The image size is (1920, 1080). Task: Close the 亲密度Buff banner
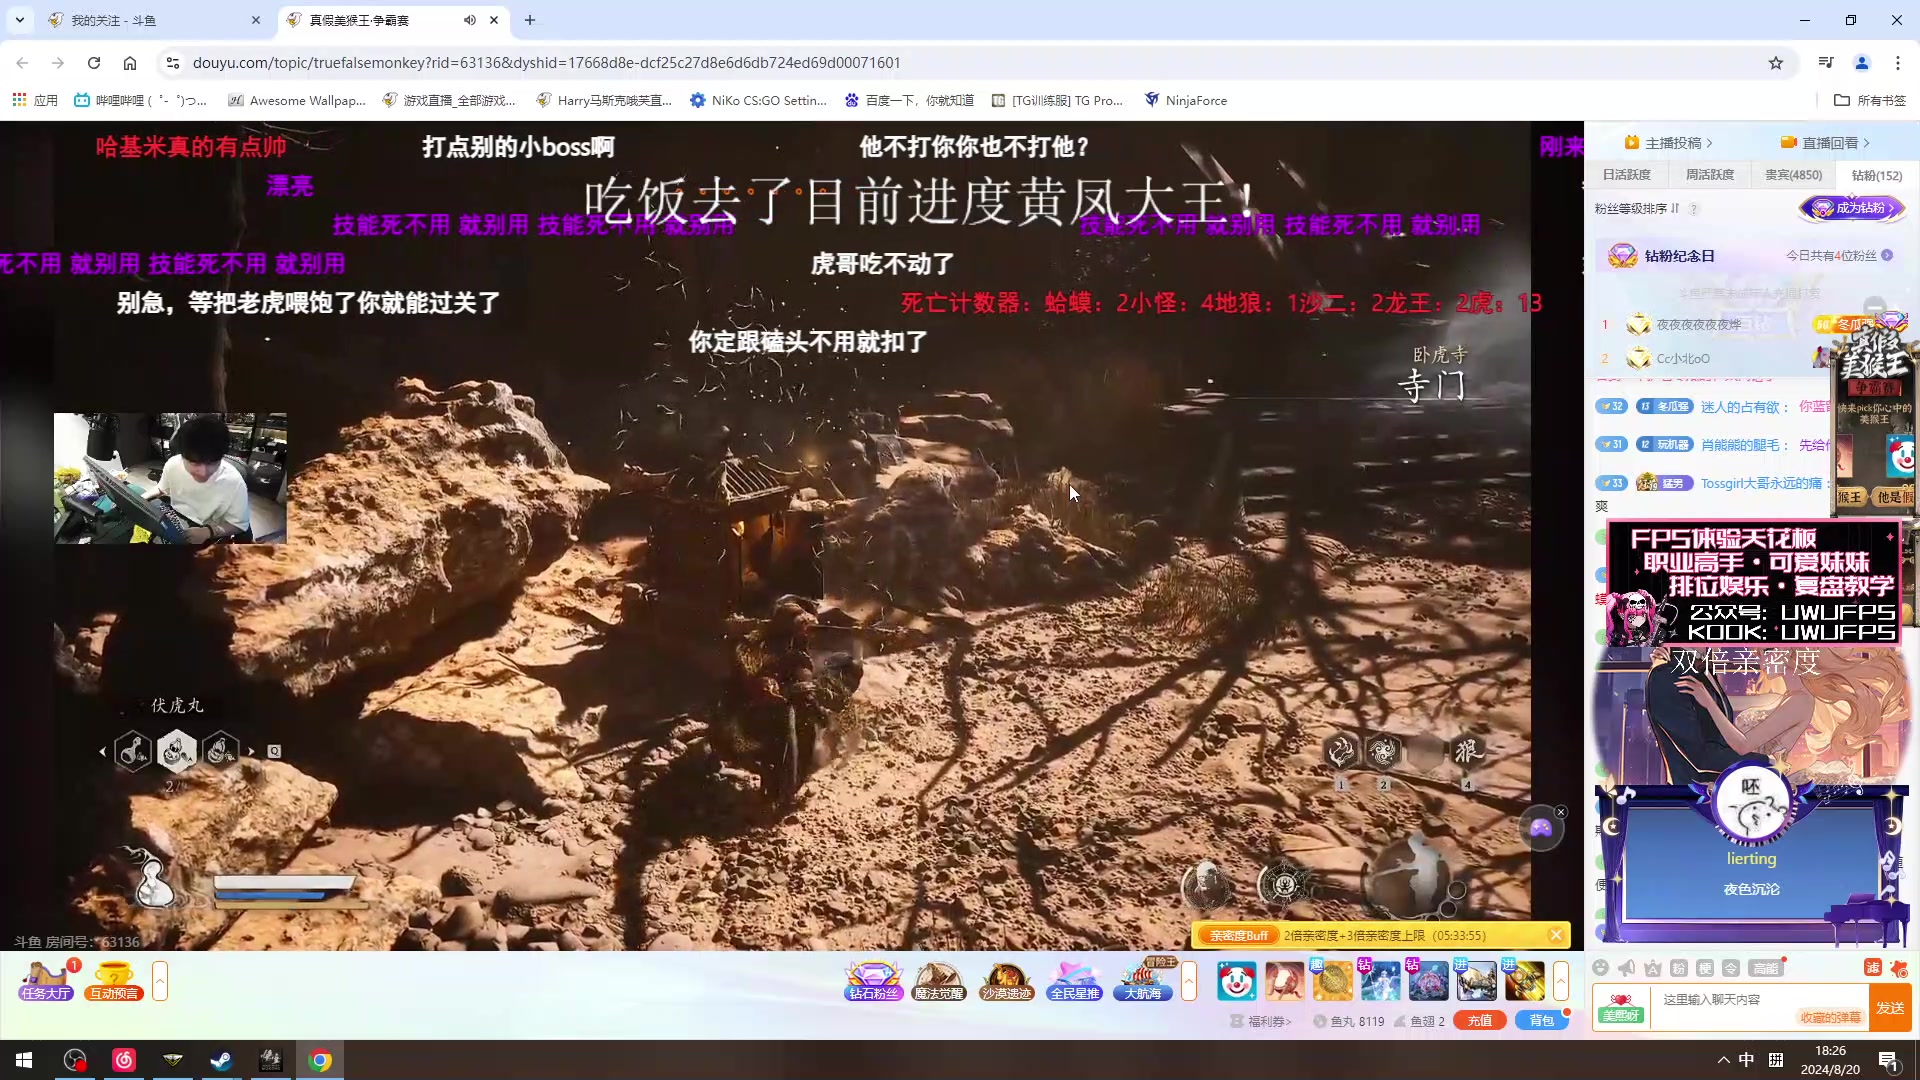pyautogui.click(x=1556, y=935)
